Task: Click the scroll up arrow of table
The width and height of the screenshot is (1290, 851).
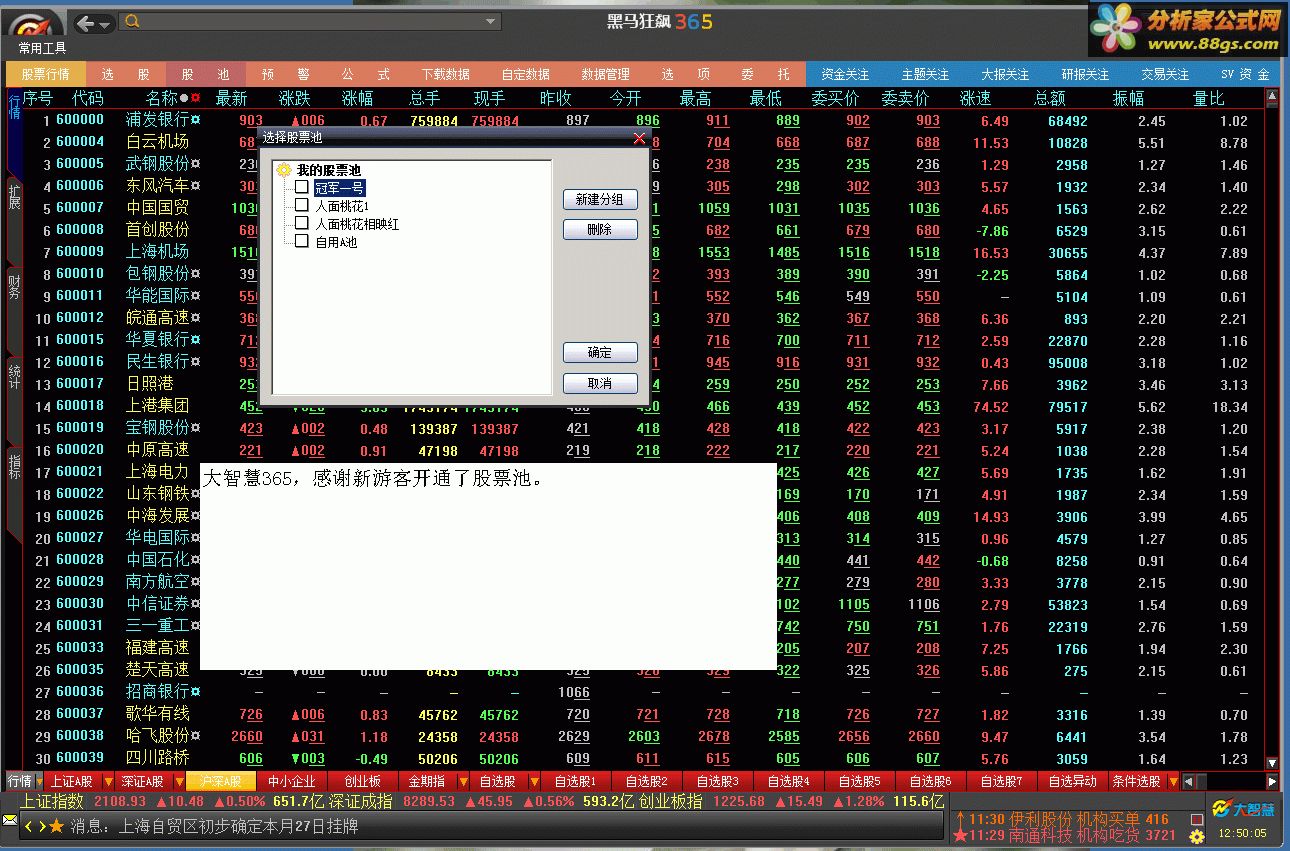Action: tap(1272, 98)
